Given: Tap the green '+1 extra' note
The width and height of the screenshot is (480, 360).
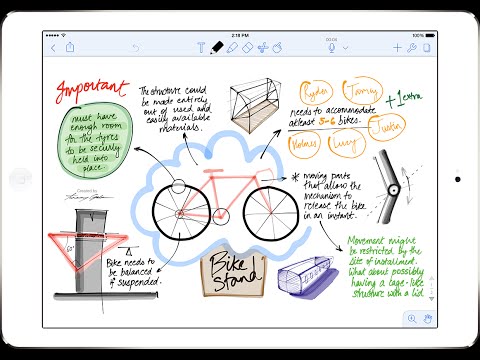Looking at the screenshot, I should point(404,99).
